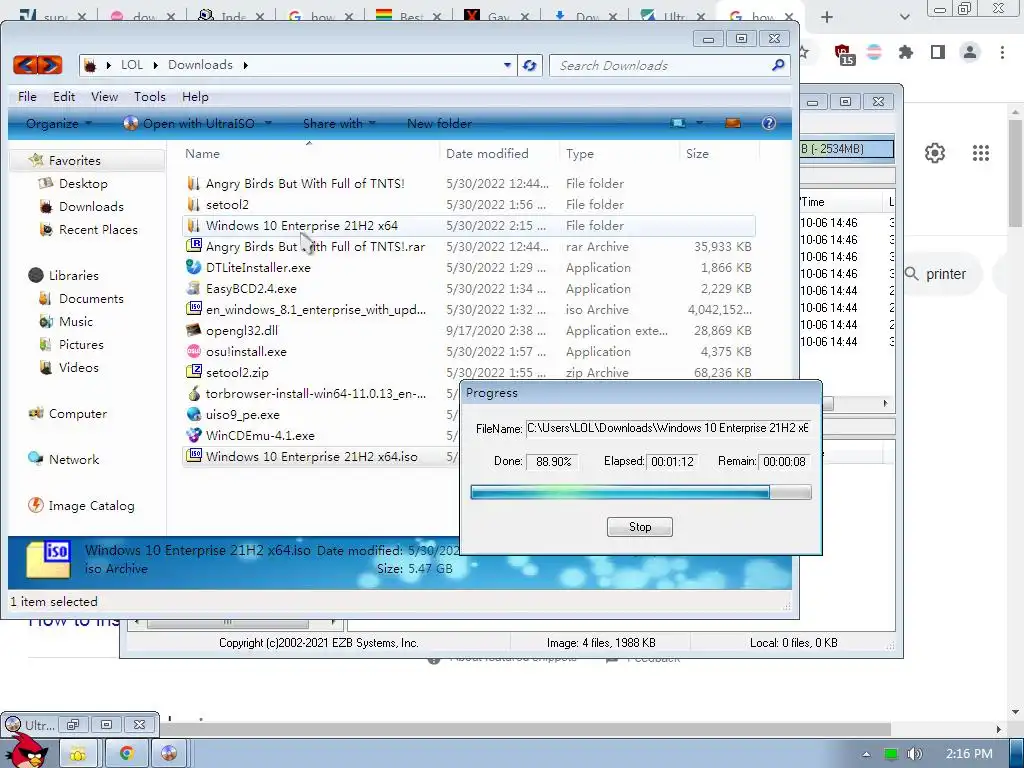The width and height of the screenshot is (1024, 768).
Task: Open Chrome from the taskbar
Action: point(126,754)
